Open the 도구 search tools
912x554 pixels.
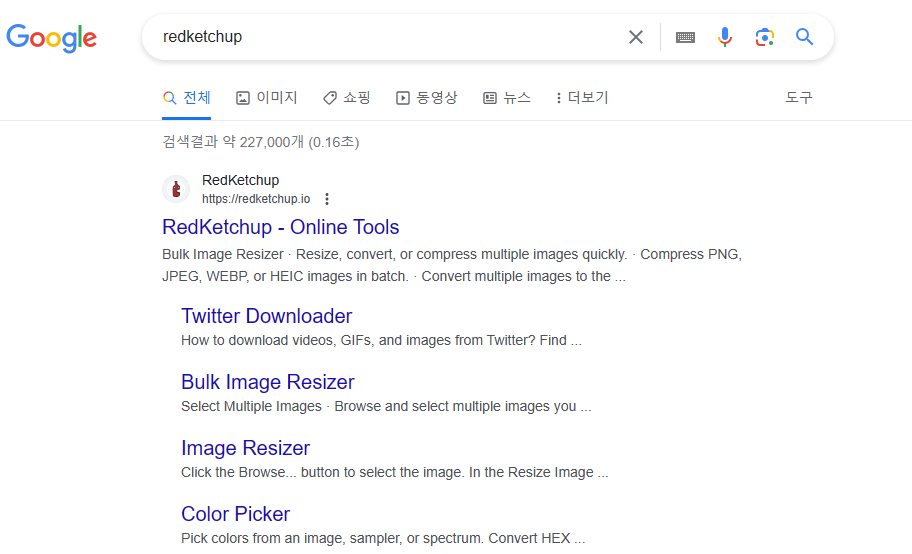coord(799,98)
